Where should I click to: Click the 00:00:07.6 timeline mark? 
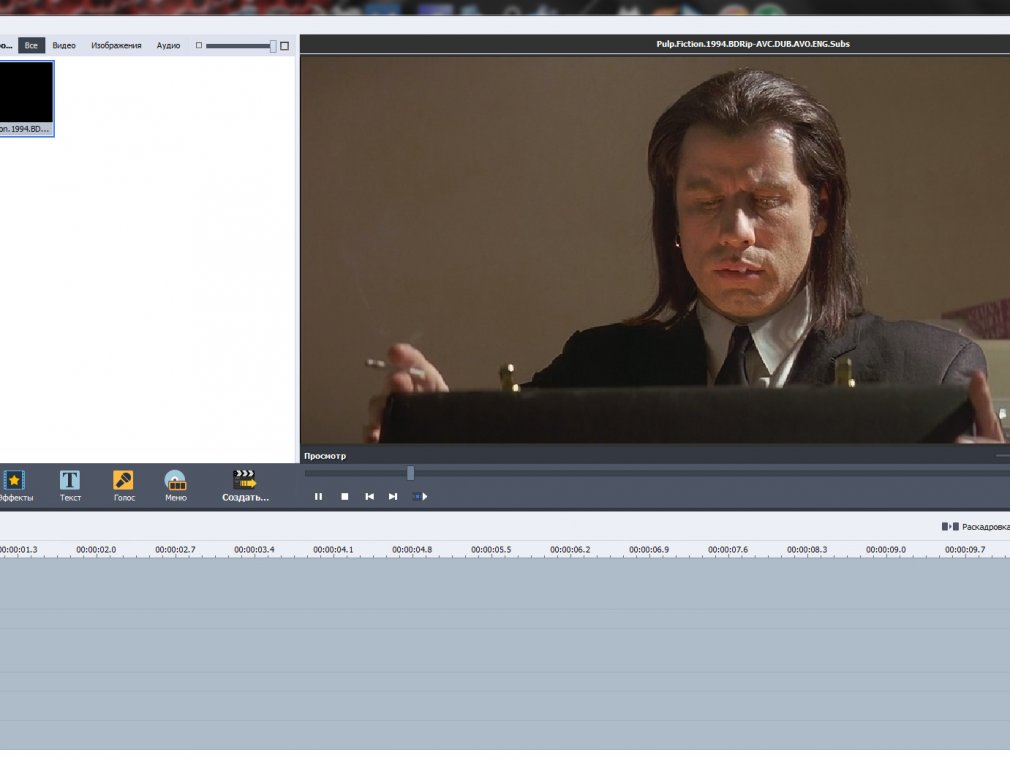[x=728, y=550]
